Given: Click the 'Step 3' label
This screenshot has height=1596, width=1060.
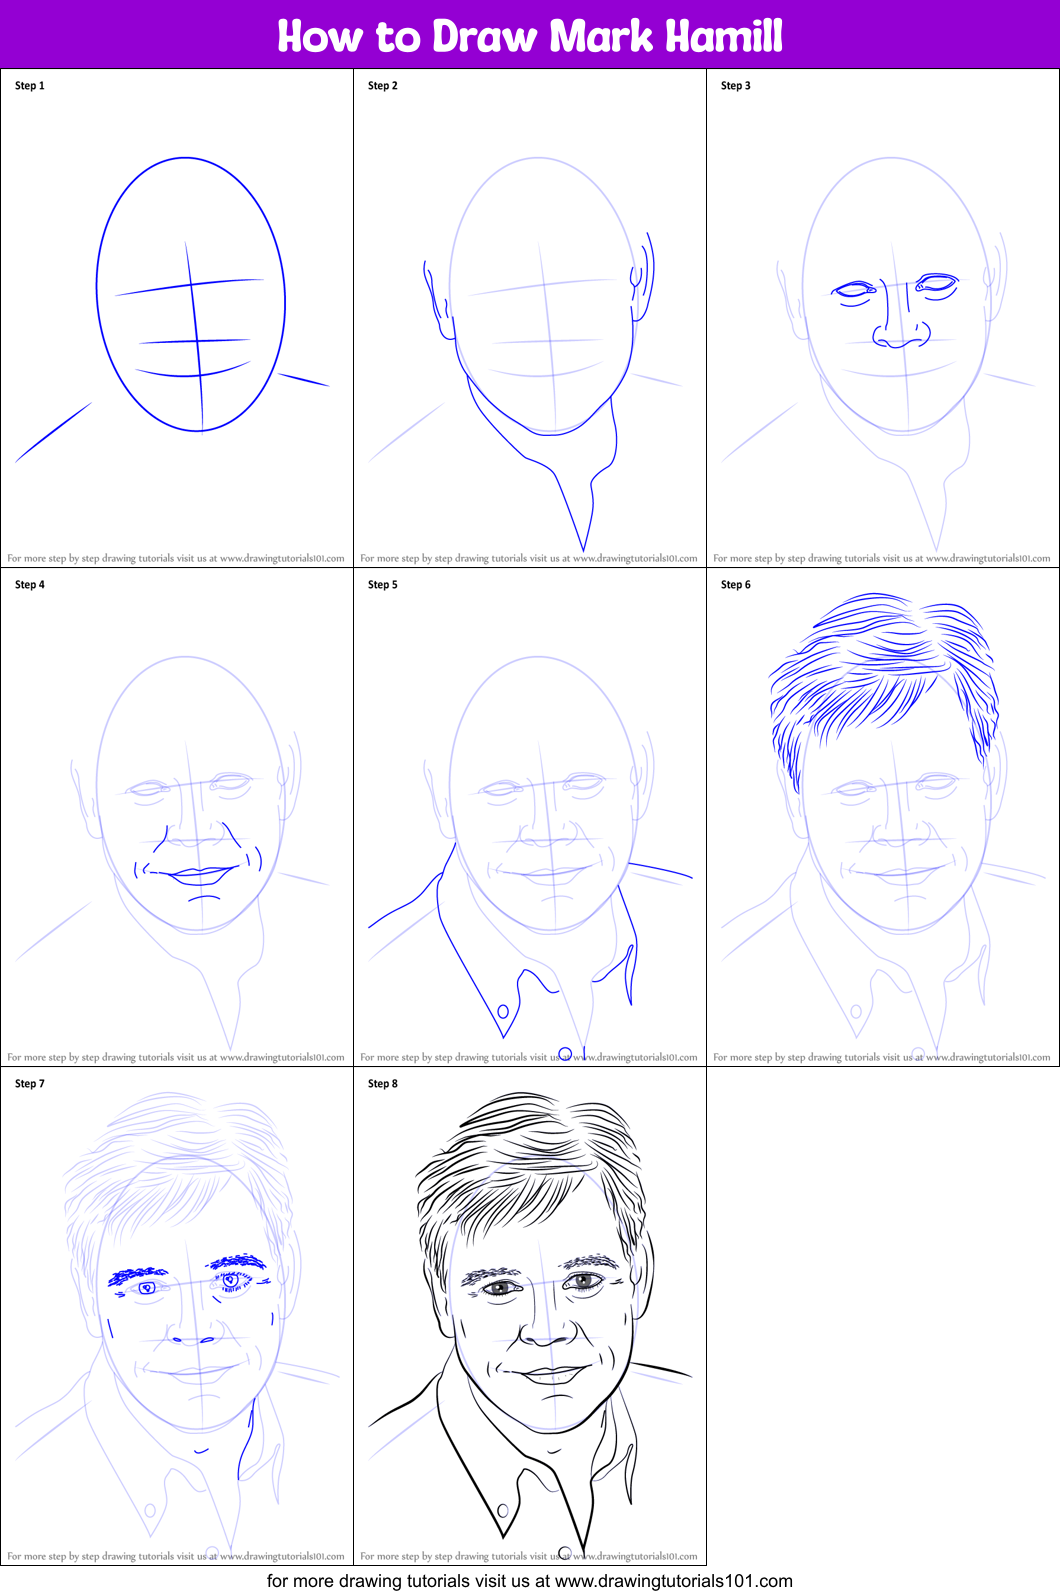Looking at the screenshot, I should point(736,86).
